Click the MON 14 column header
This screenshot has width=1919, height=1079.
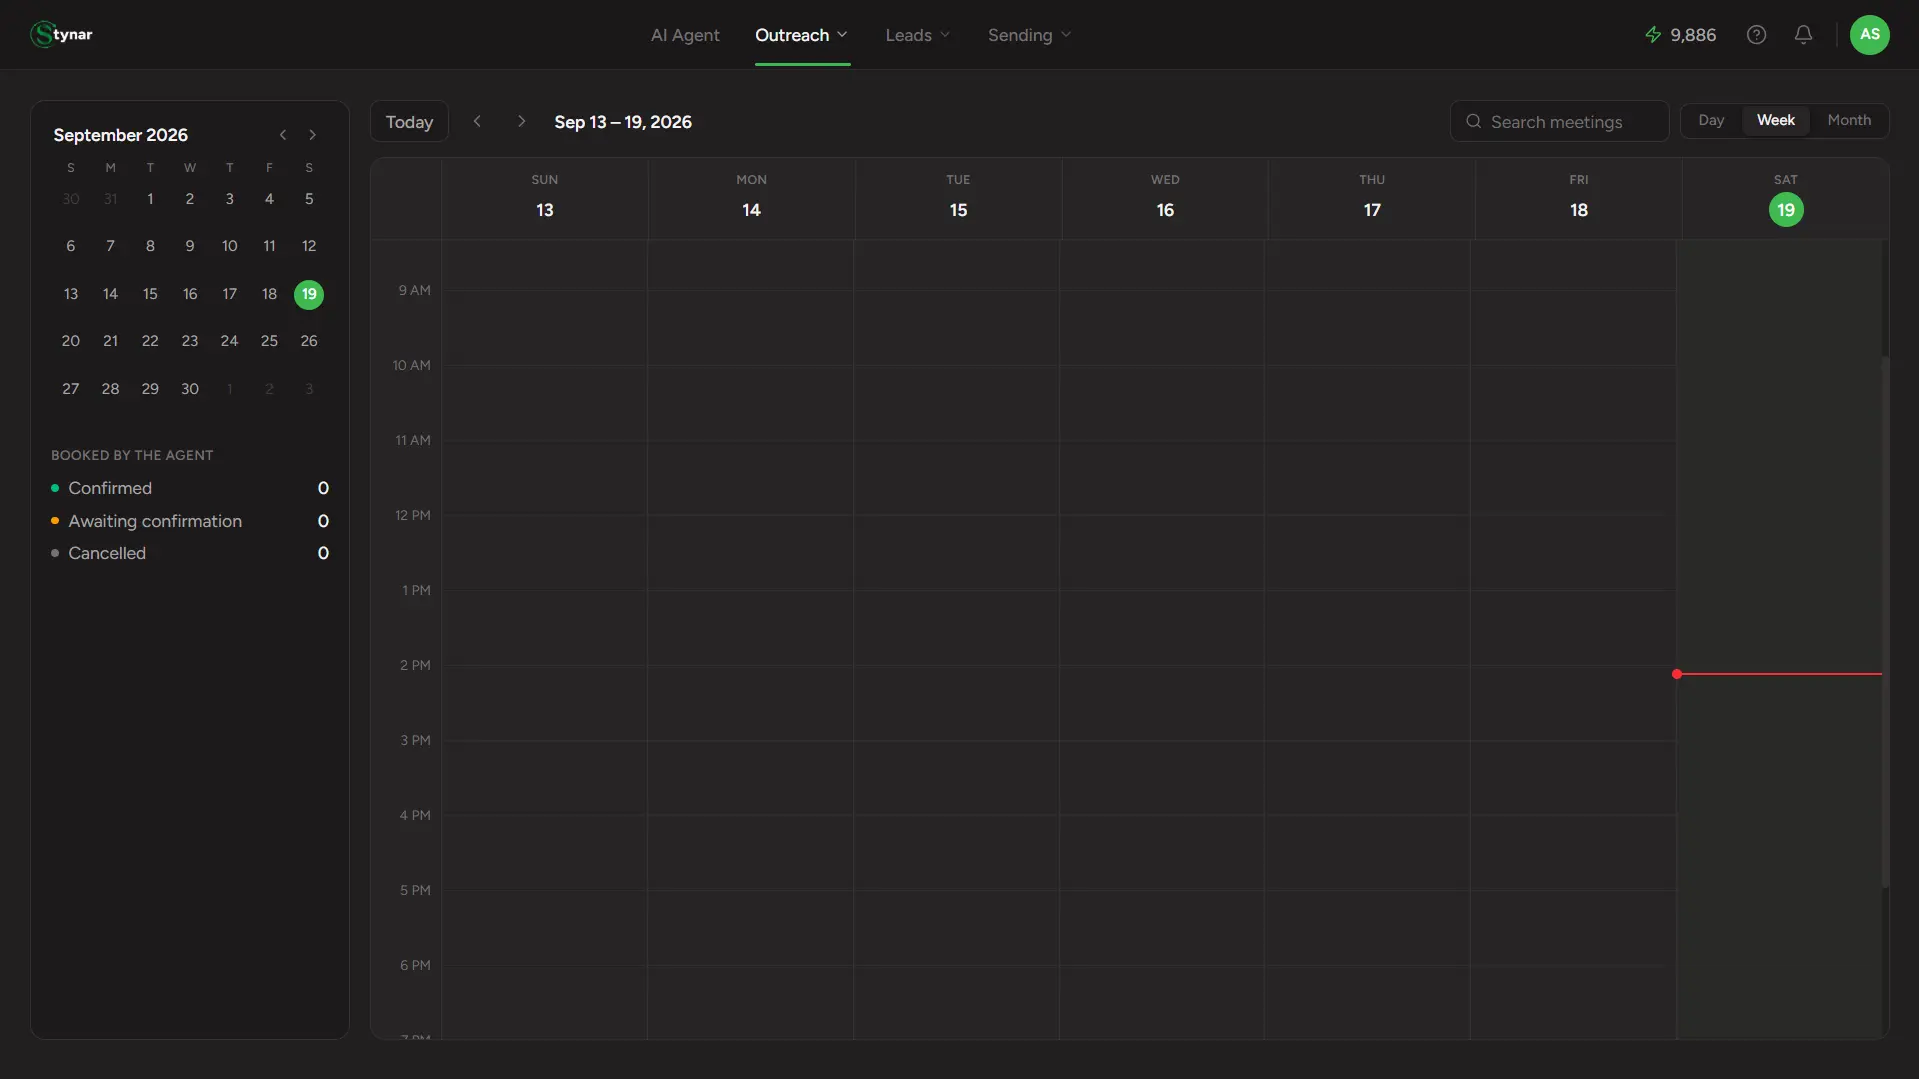click(751, 197)
